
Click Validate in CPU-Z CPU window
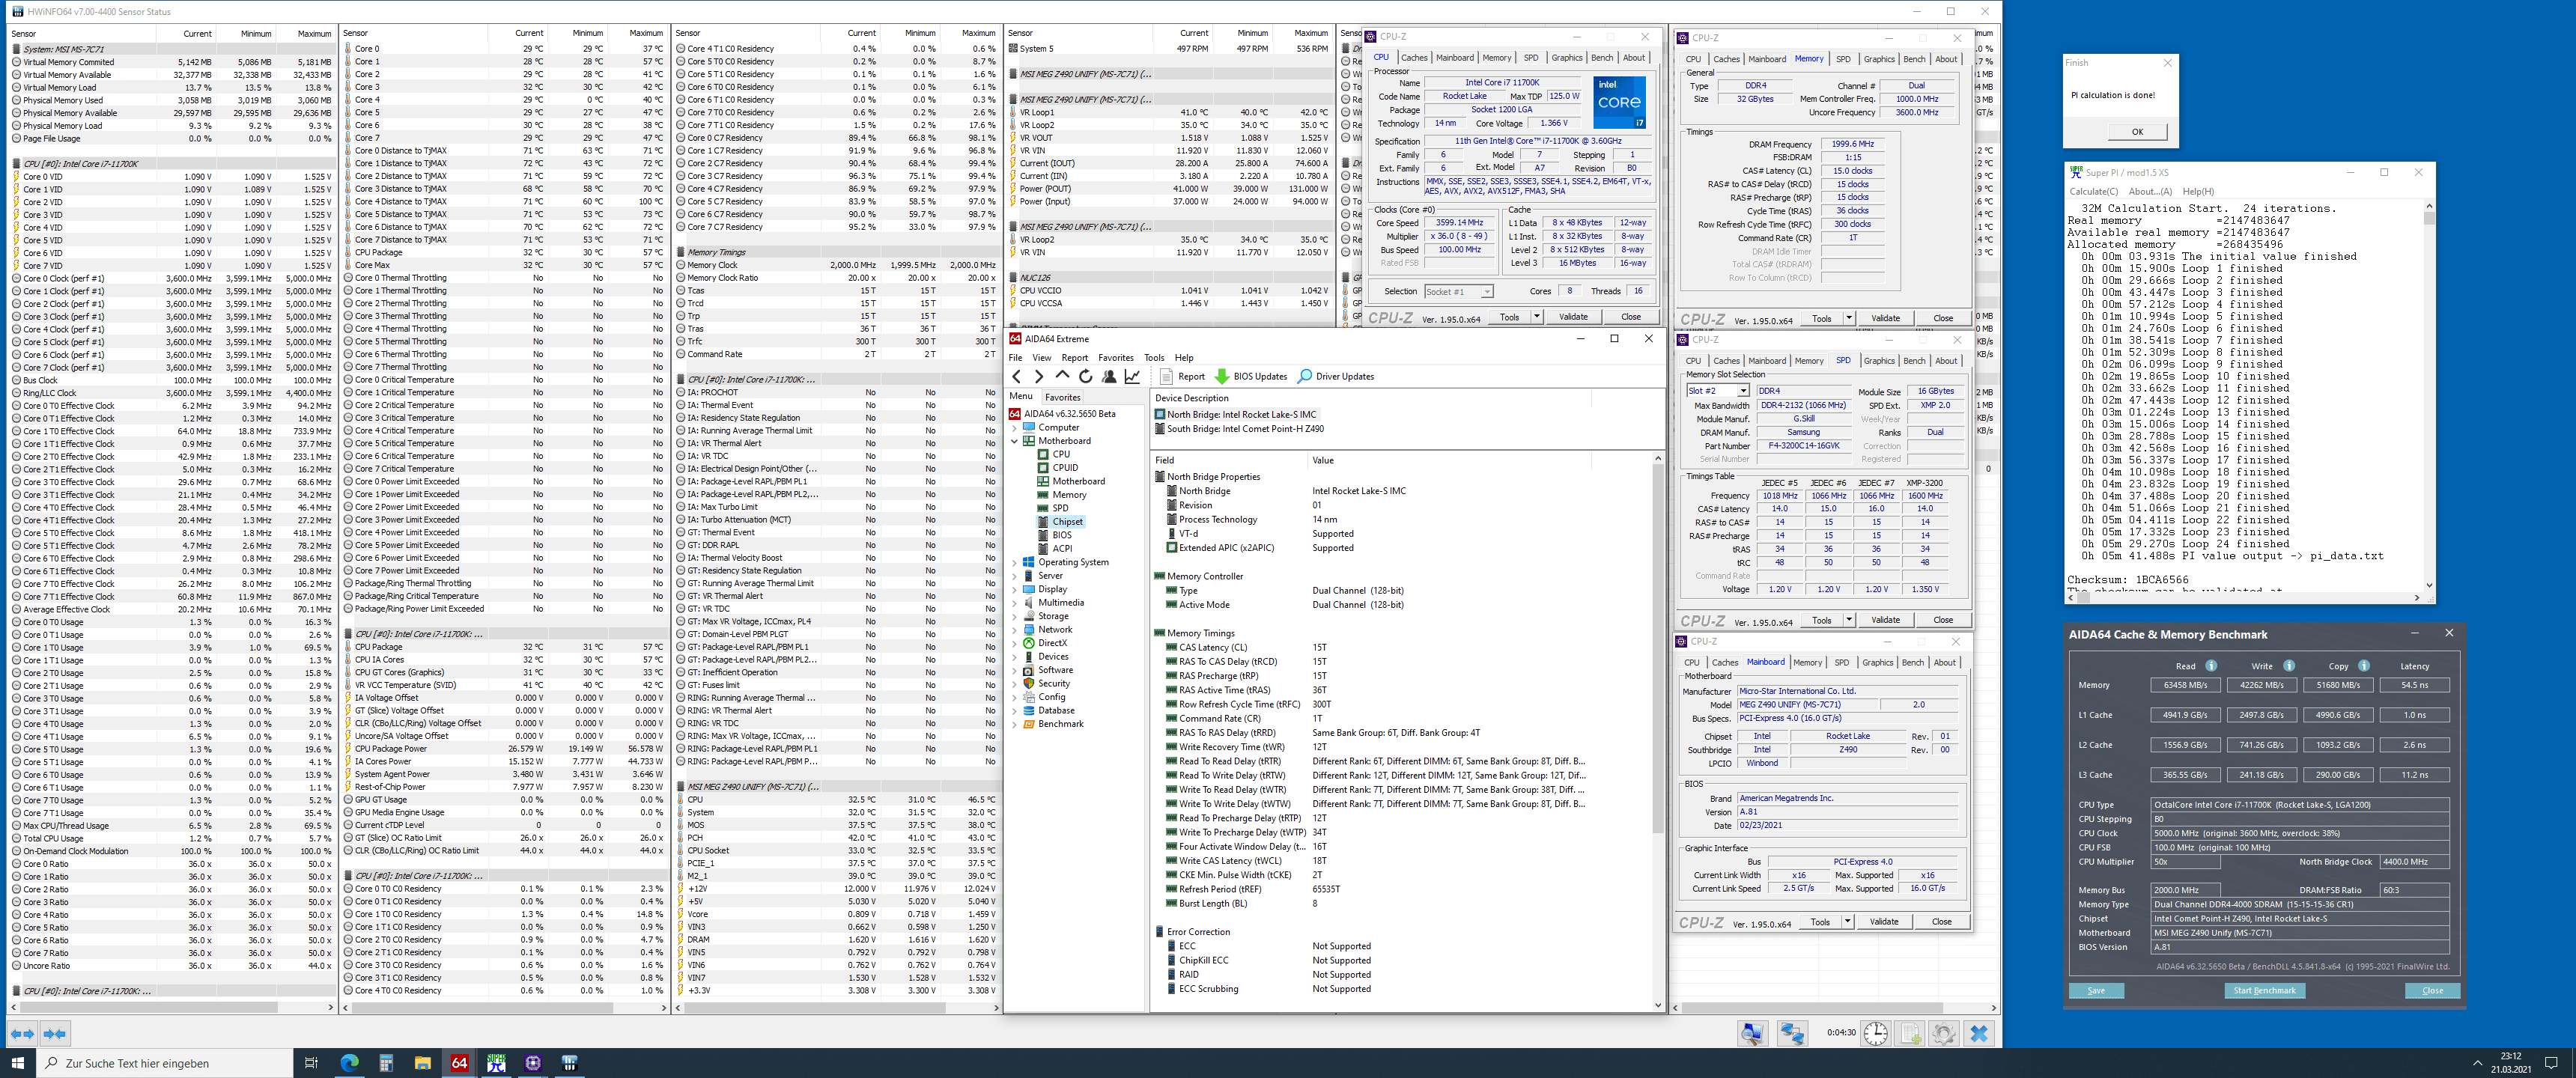[1573, 317]
